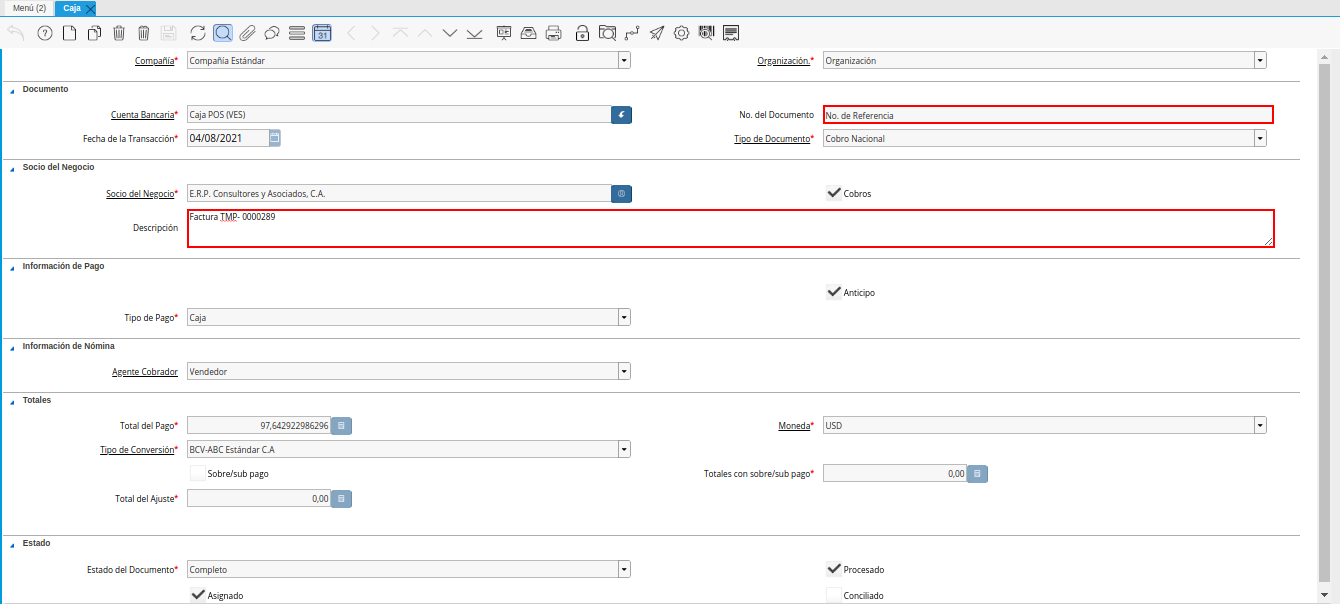Open the Attachment paperclip icon

pyautogui.click(x=247, y=33)
